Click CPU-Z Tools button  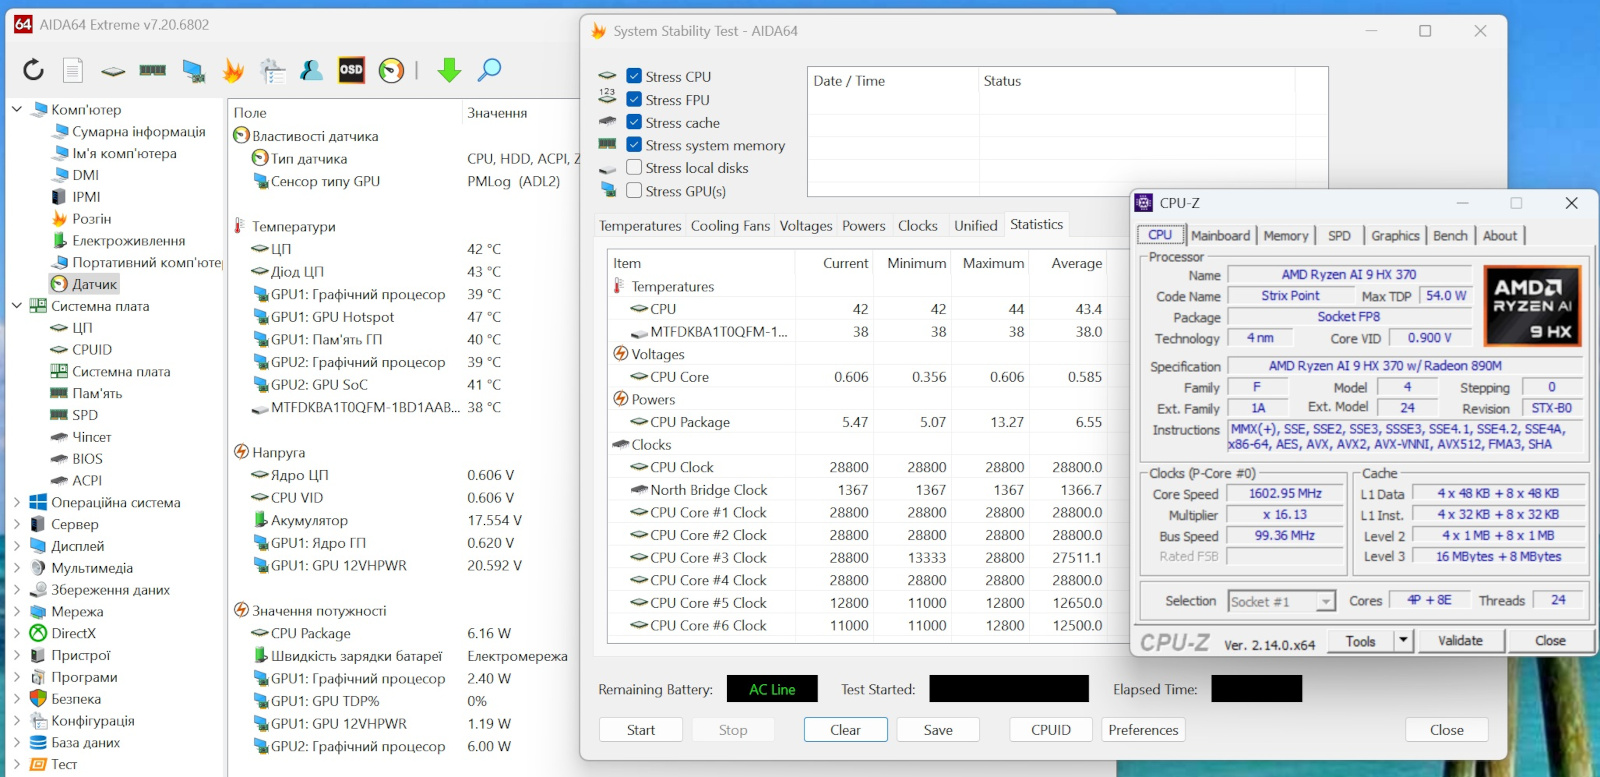pos(1361,641)
